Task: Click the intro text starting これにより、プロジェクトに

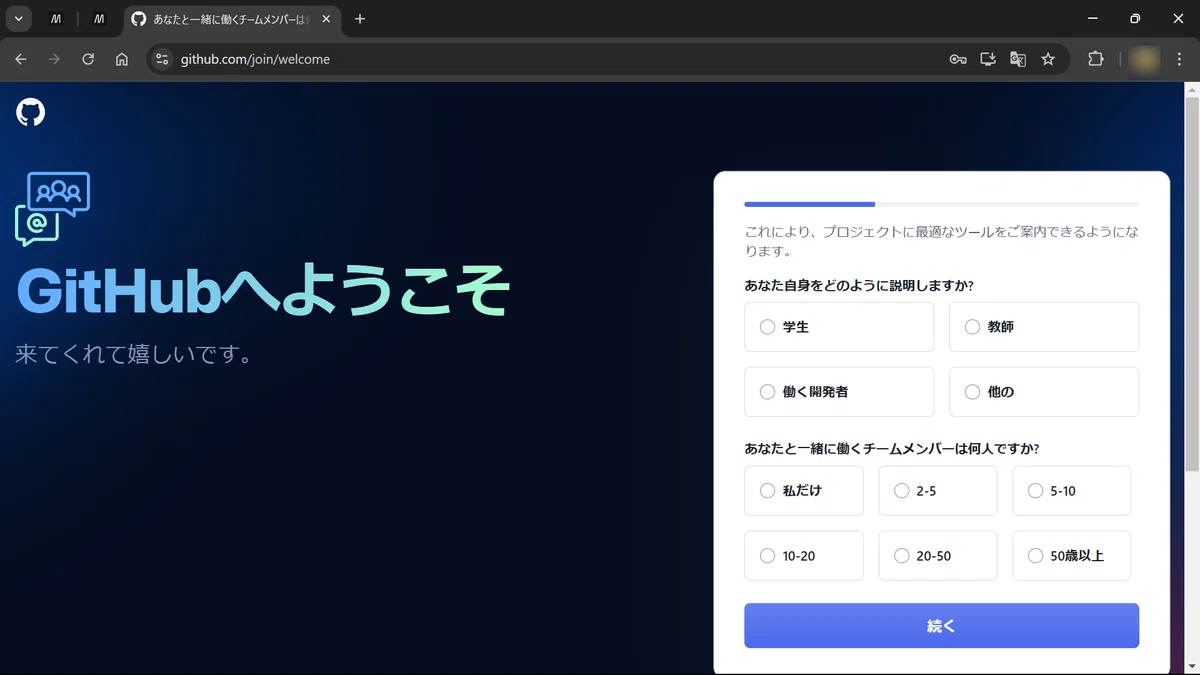Action: [x=941, y=241]
